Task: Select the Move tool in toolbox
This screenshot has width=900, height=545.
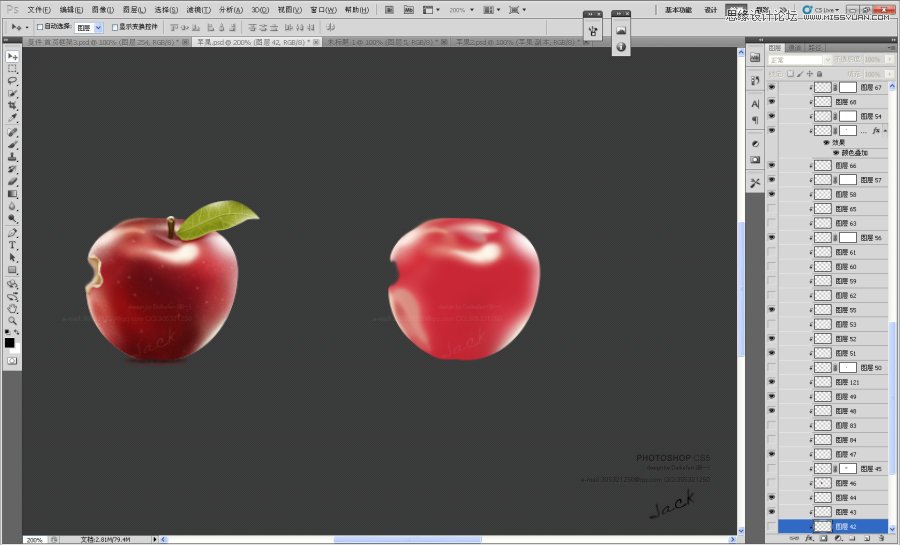Action: [x=12, y=56]
